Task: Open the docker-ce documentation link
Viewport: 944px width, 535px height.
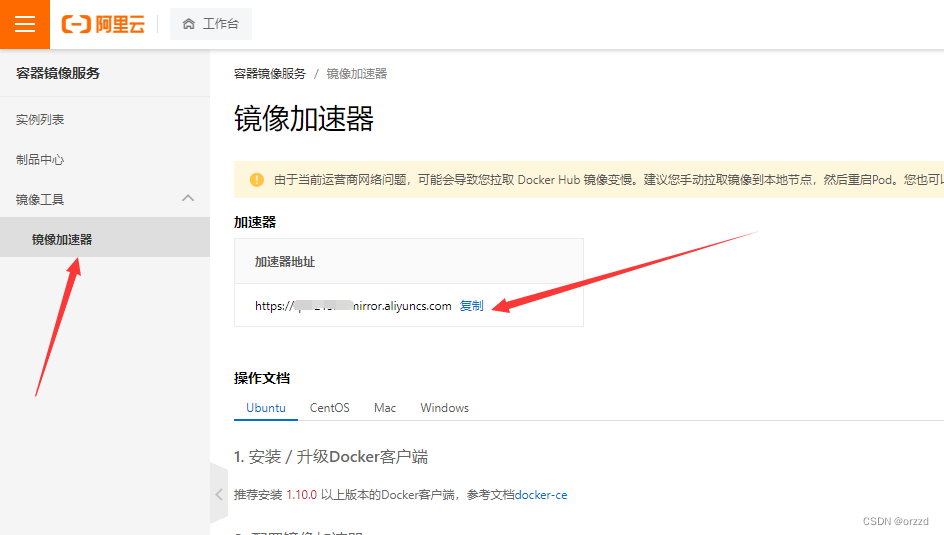Action: pos(541,495)
